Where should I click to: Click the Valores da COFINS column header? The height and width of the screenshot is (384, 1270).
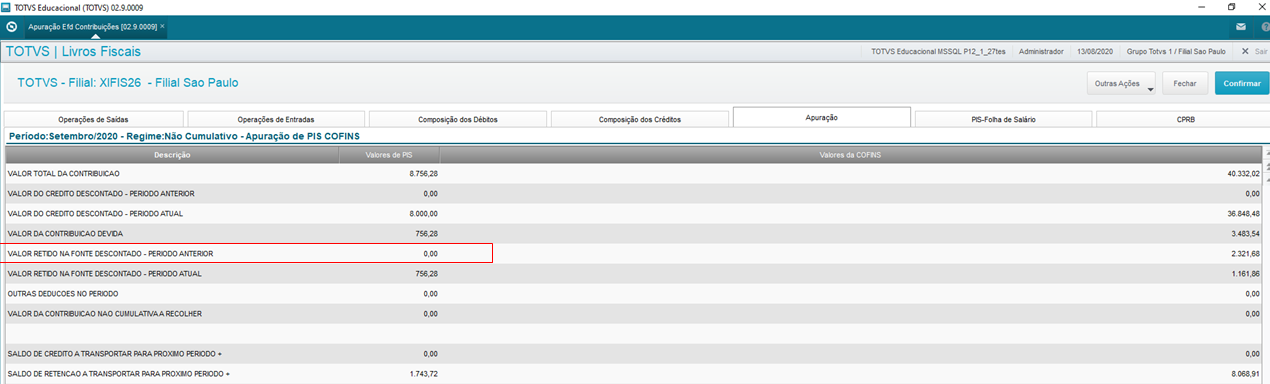[x=851, y=155]
